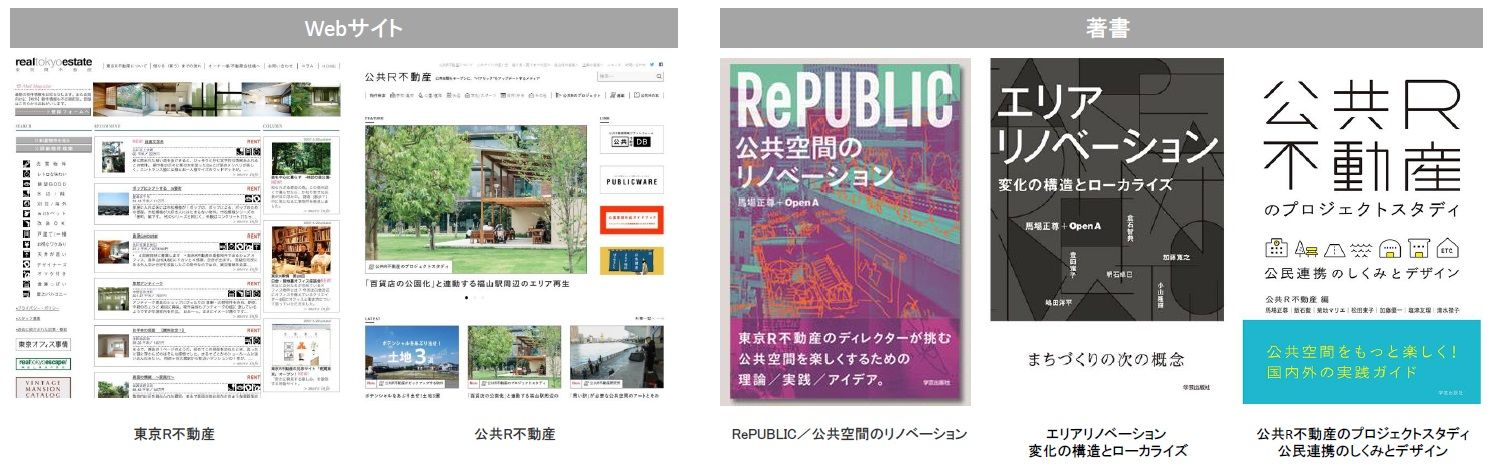The image size is (1495, 475).
Task: Click the icon beside 水辺/緑 category
Action: click(26, 193)
